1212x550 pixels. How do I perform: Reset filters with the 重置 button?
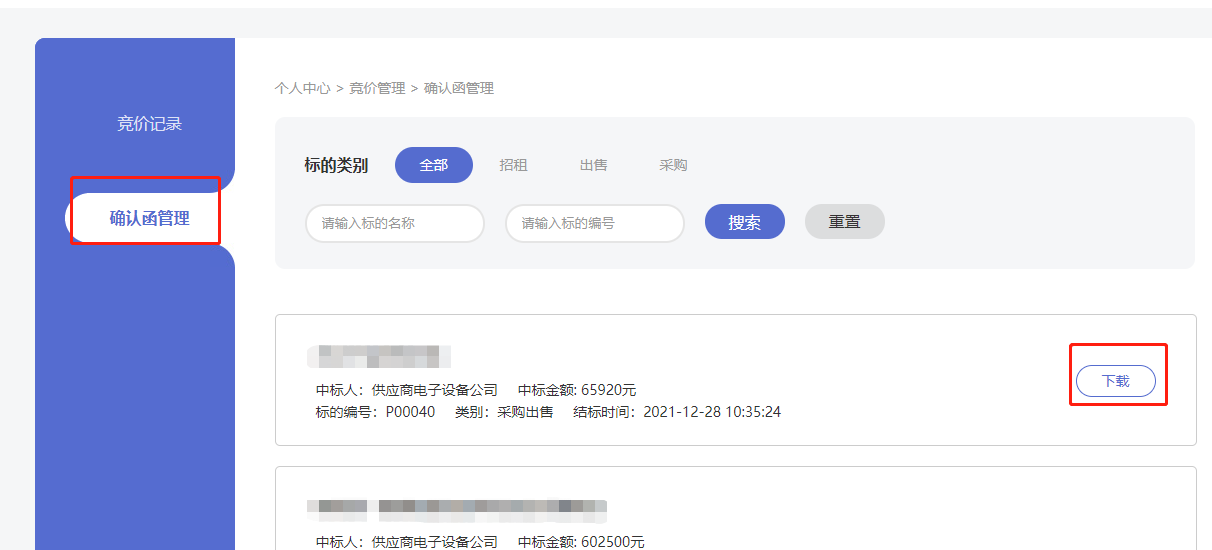point(844,222)
